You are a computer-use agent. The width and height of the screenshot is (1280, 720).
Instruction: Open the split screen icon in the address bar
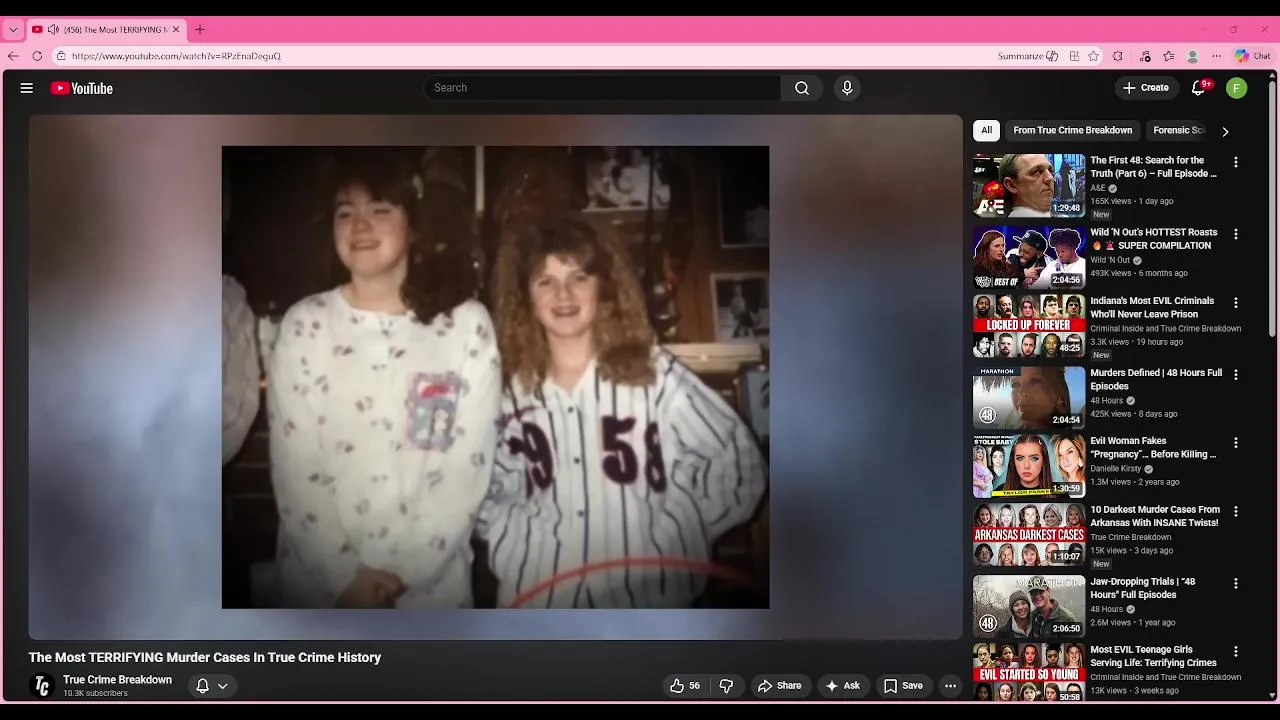click(x=1074, y=56)
